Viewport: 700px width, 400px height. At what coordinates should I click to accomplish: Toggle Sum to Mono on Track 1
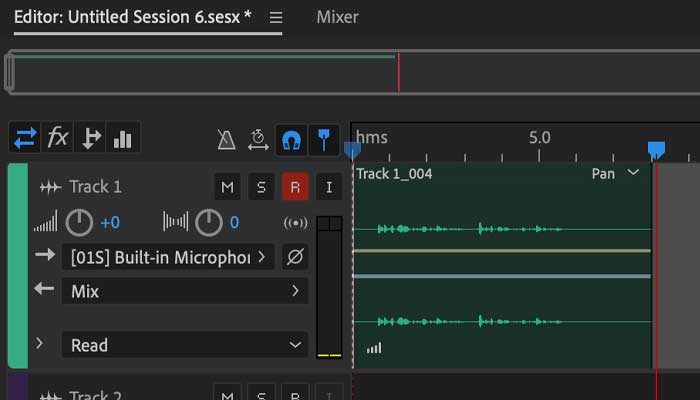[296, 223]
